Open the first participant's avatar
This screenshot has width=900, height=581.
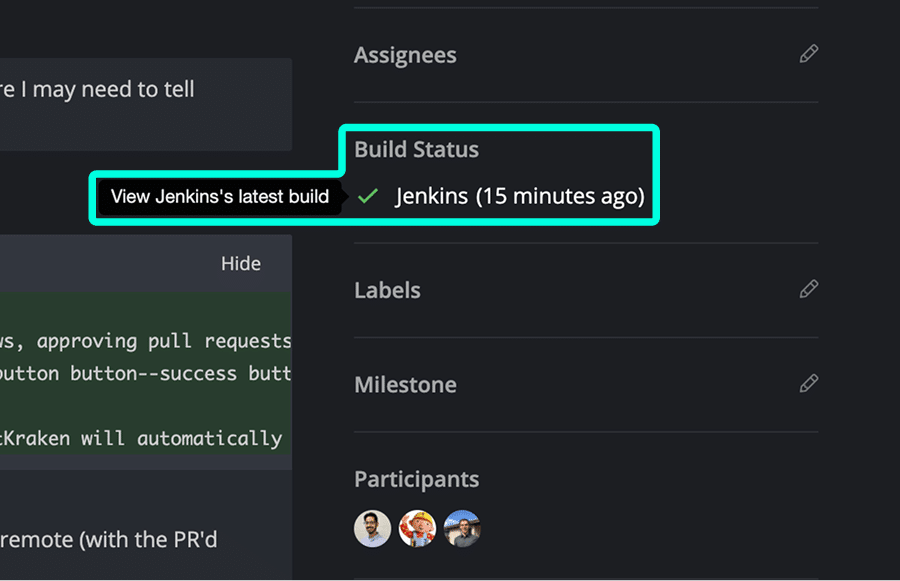pos(372,528)
